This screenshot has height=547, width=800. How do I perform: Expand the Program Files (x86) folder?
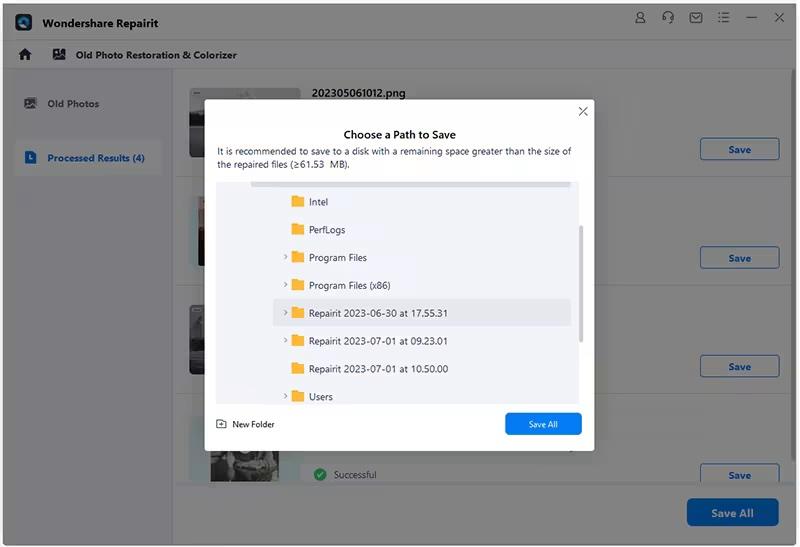(x=285, y=285)
